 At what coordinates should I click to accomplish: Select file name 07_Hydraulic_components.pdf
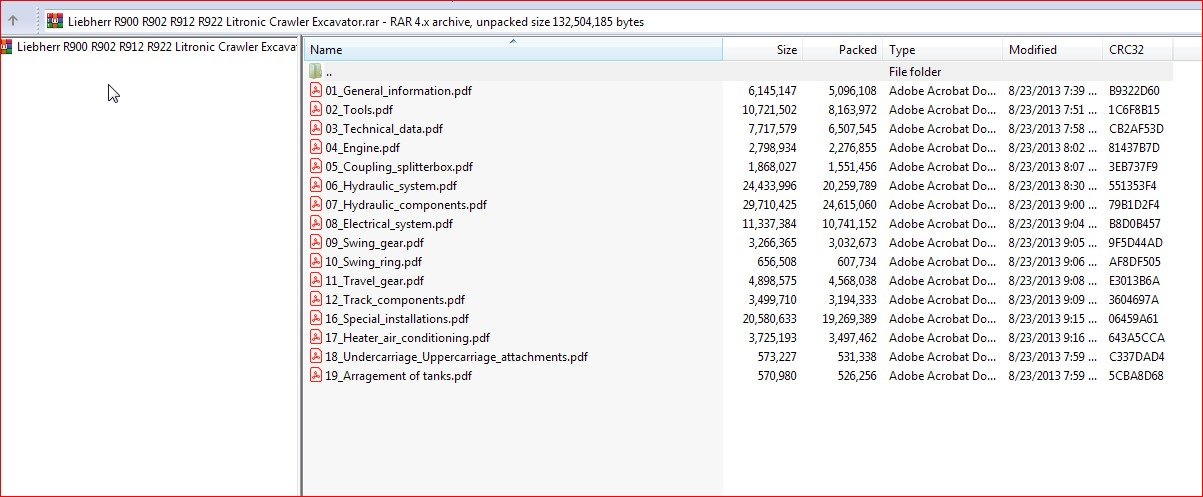pyautogui.click(x=406, y=205)
